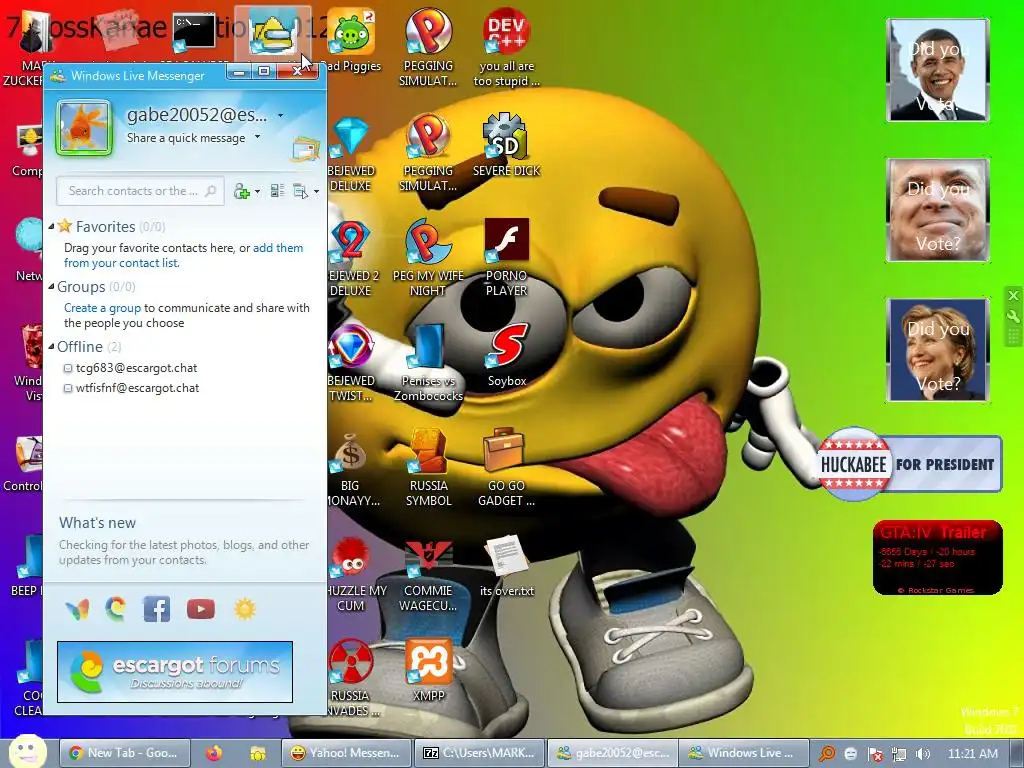Screen dimensions: 1024x768
Task: Select the Soybox desktop icon
Action: point(507,356)
